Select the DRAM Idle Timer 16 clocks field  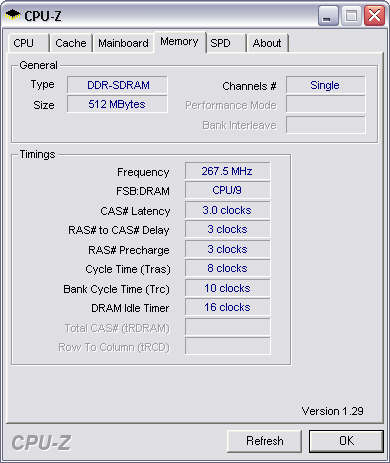coord(227,307)
